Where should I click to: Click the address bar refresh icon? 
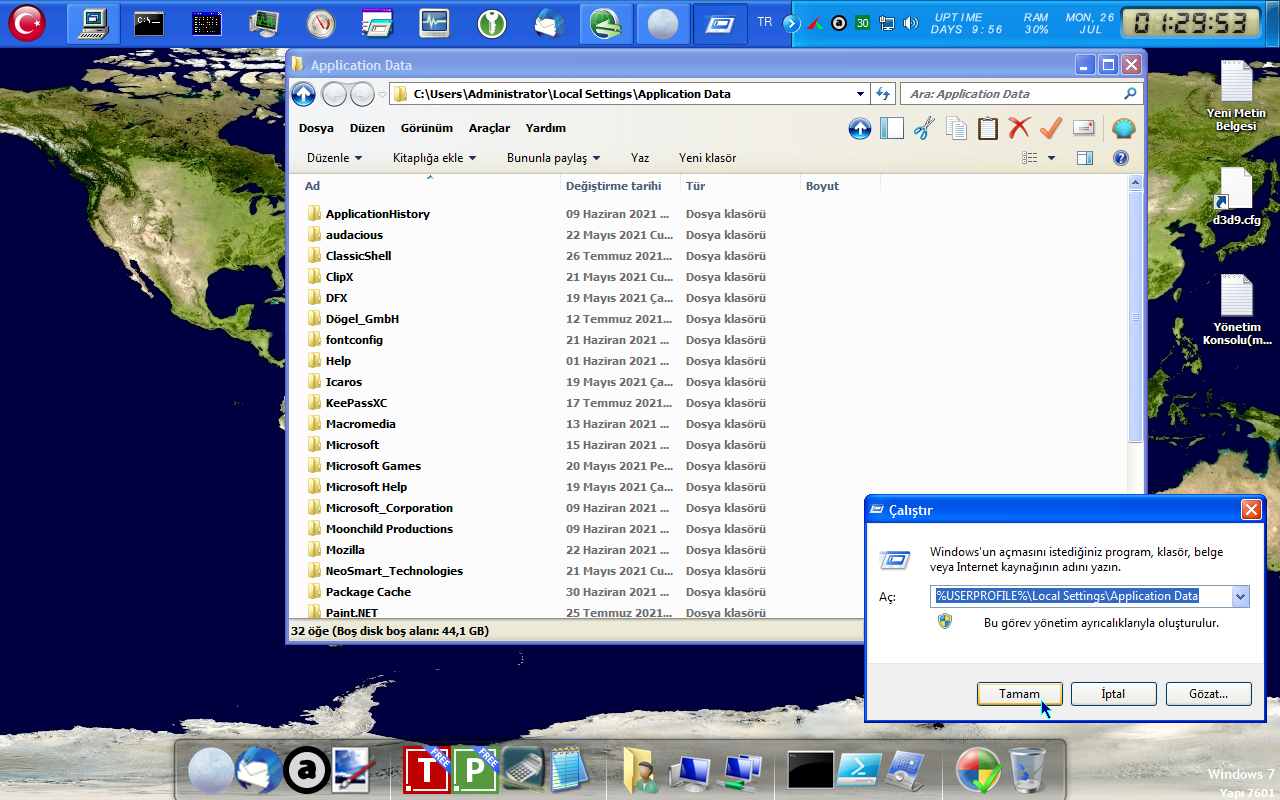(883, 94)
